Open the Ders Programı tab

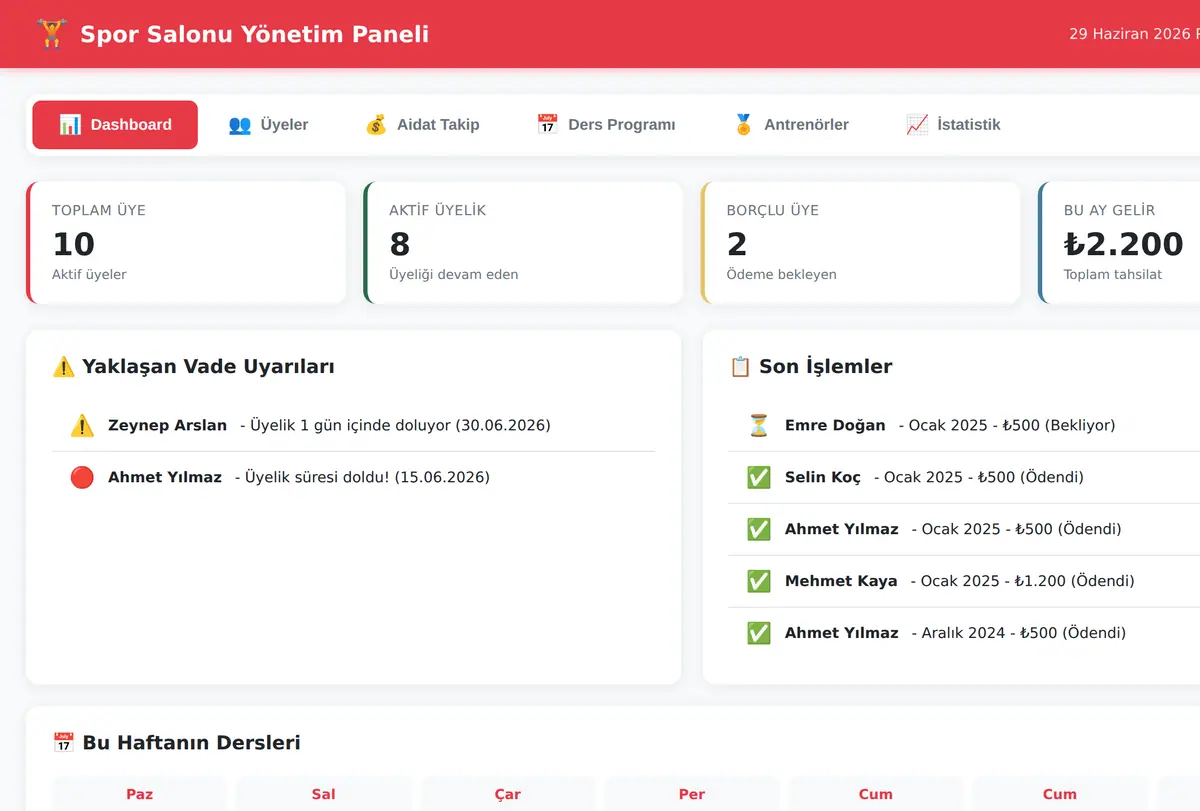pos(606,125)
